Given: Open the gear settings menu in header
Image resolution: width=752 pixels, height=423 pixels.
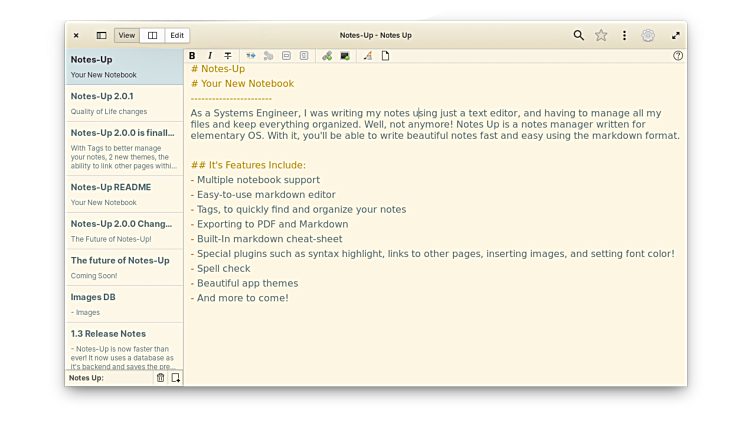Looking at the screenshot, I should coord(648,35).
